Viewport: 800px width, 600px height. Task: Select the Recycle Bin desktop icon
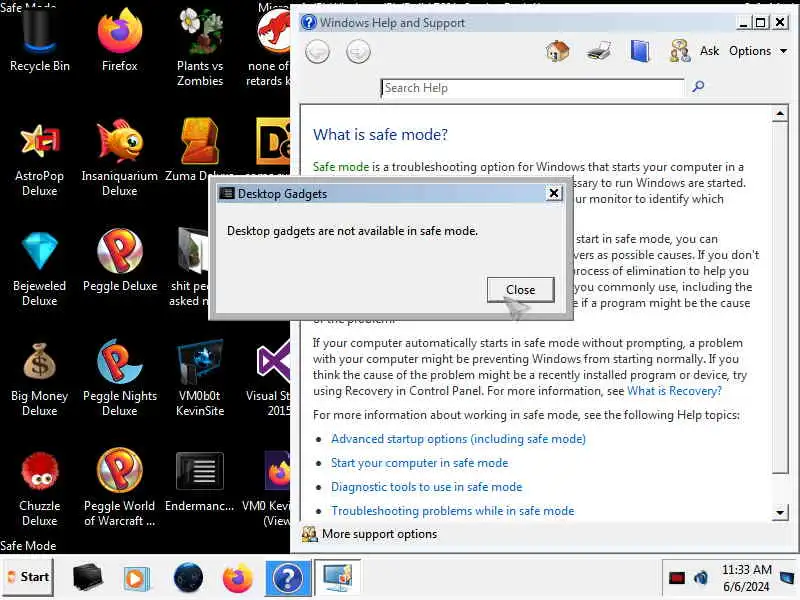(39, 39)
